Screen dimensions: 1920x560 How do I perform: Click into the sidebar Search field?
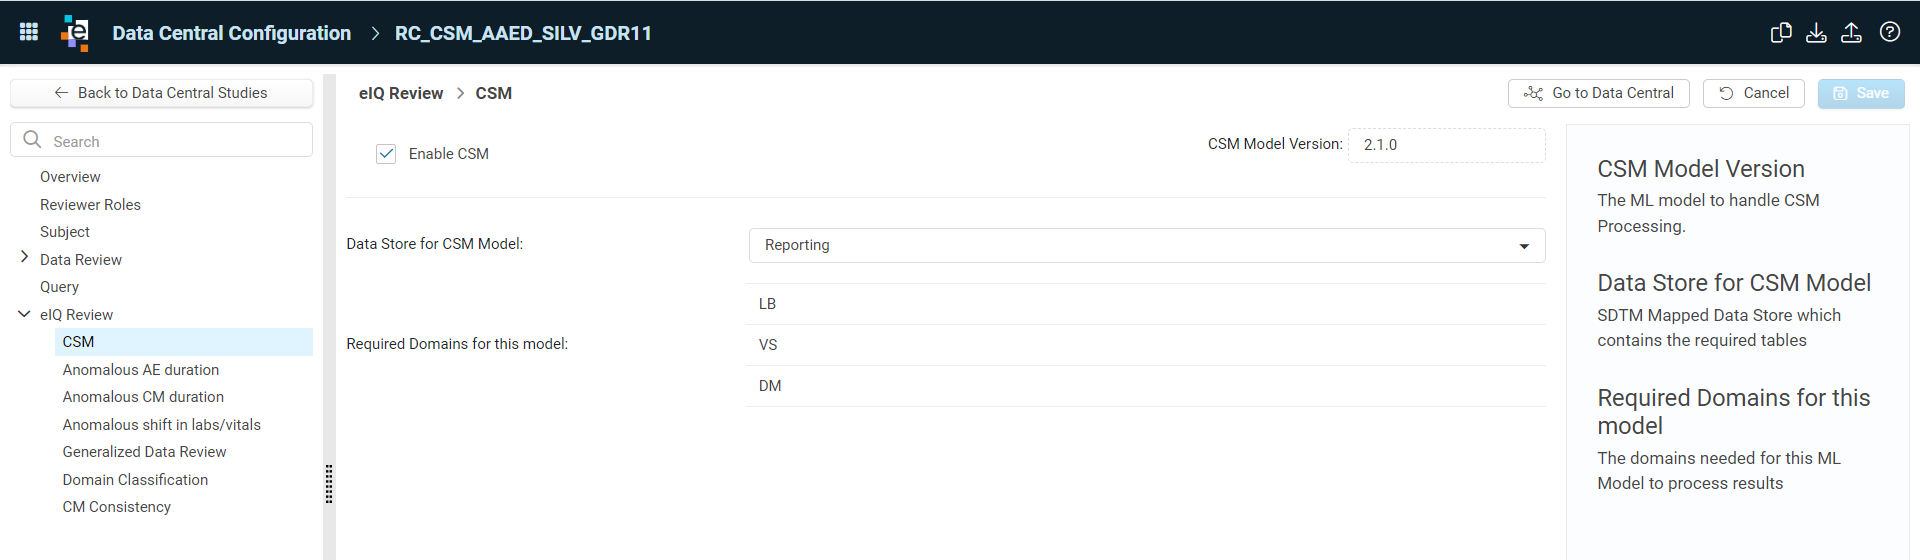[x=161, y=140]
